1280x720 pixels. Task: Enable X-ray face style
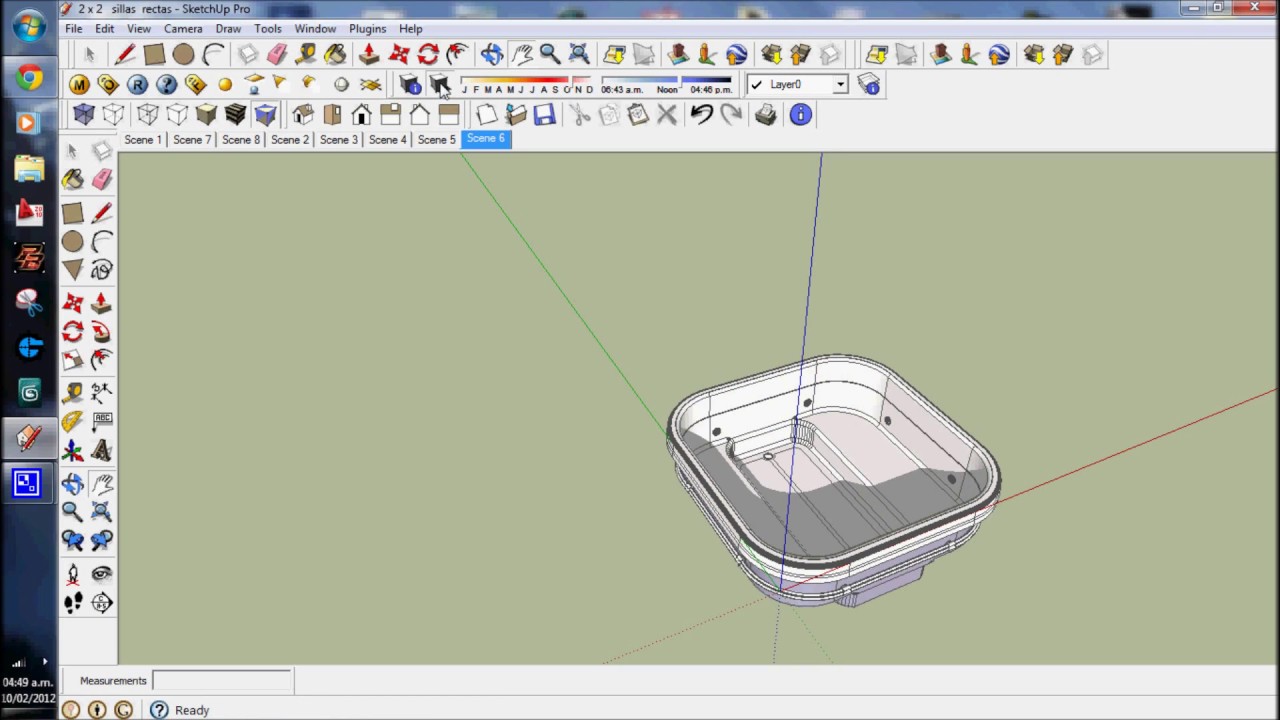(83, 115)
